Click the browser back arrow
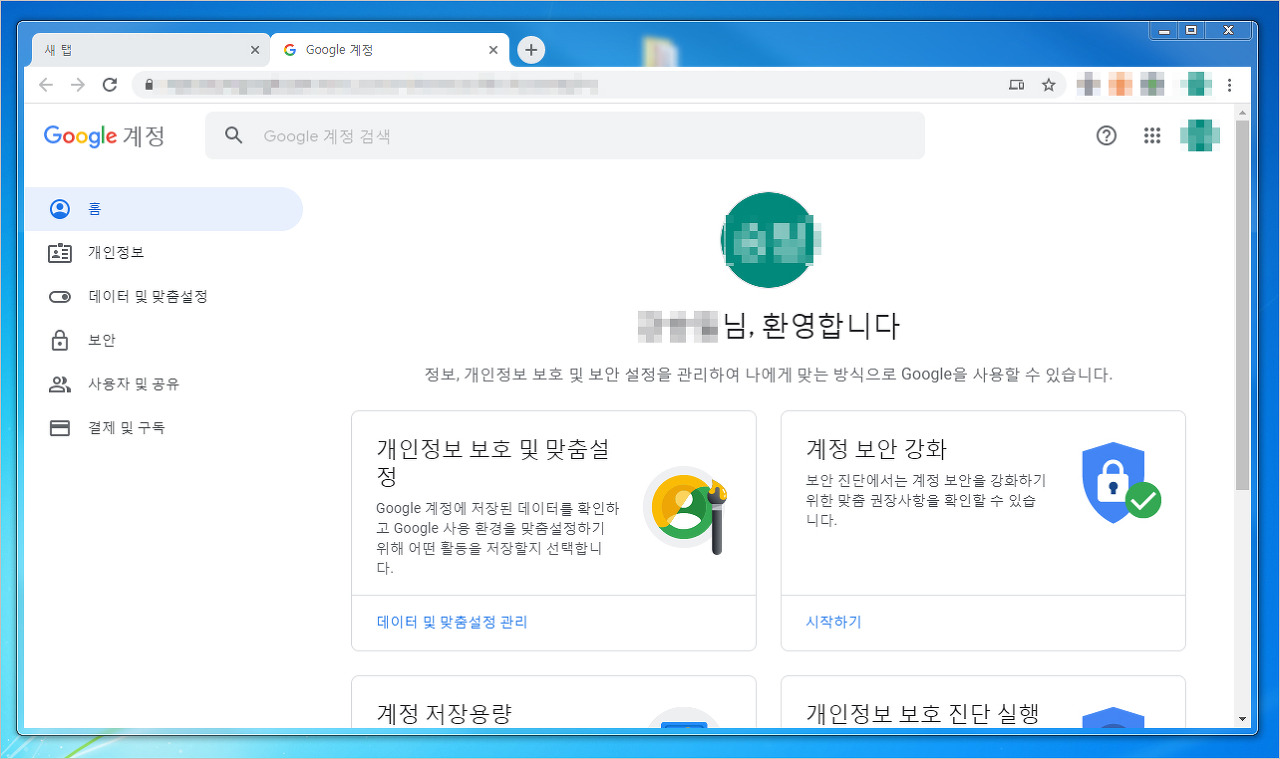The image size is (1280, 759). point(46,85)
